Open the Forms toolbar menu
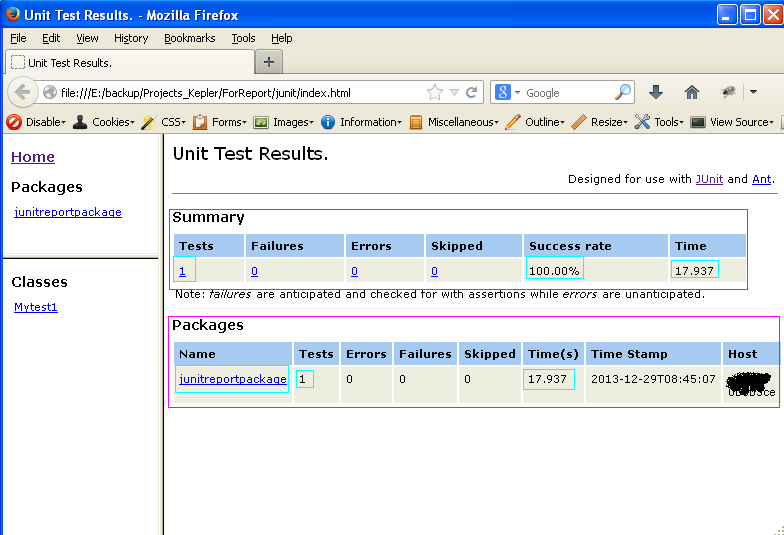Screen dimensions: 784x535 coord(220,122)
